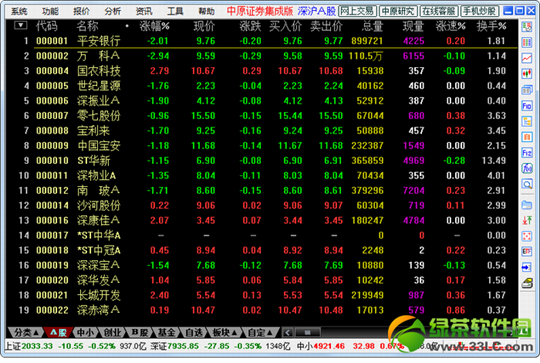
Task: Click the red trend line chart sidebar icon
Action: tap(527, 58)
